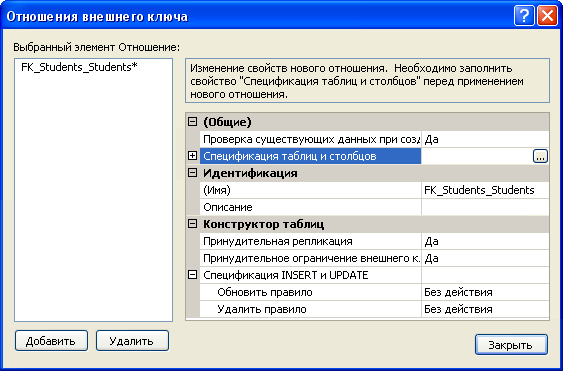Expand Спецификация таблиц и столбцов node
Screen dimensions: 563x371
pyautogui.click(x=193, y=156)
